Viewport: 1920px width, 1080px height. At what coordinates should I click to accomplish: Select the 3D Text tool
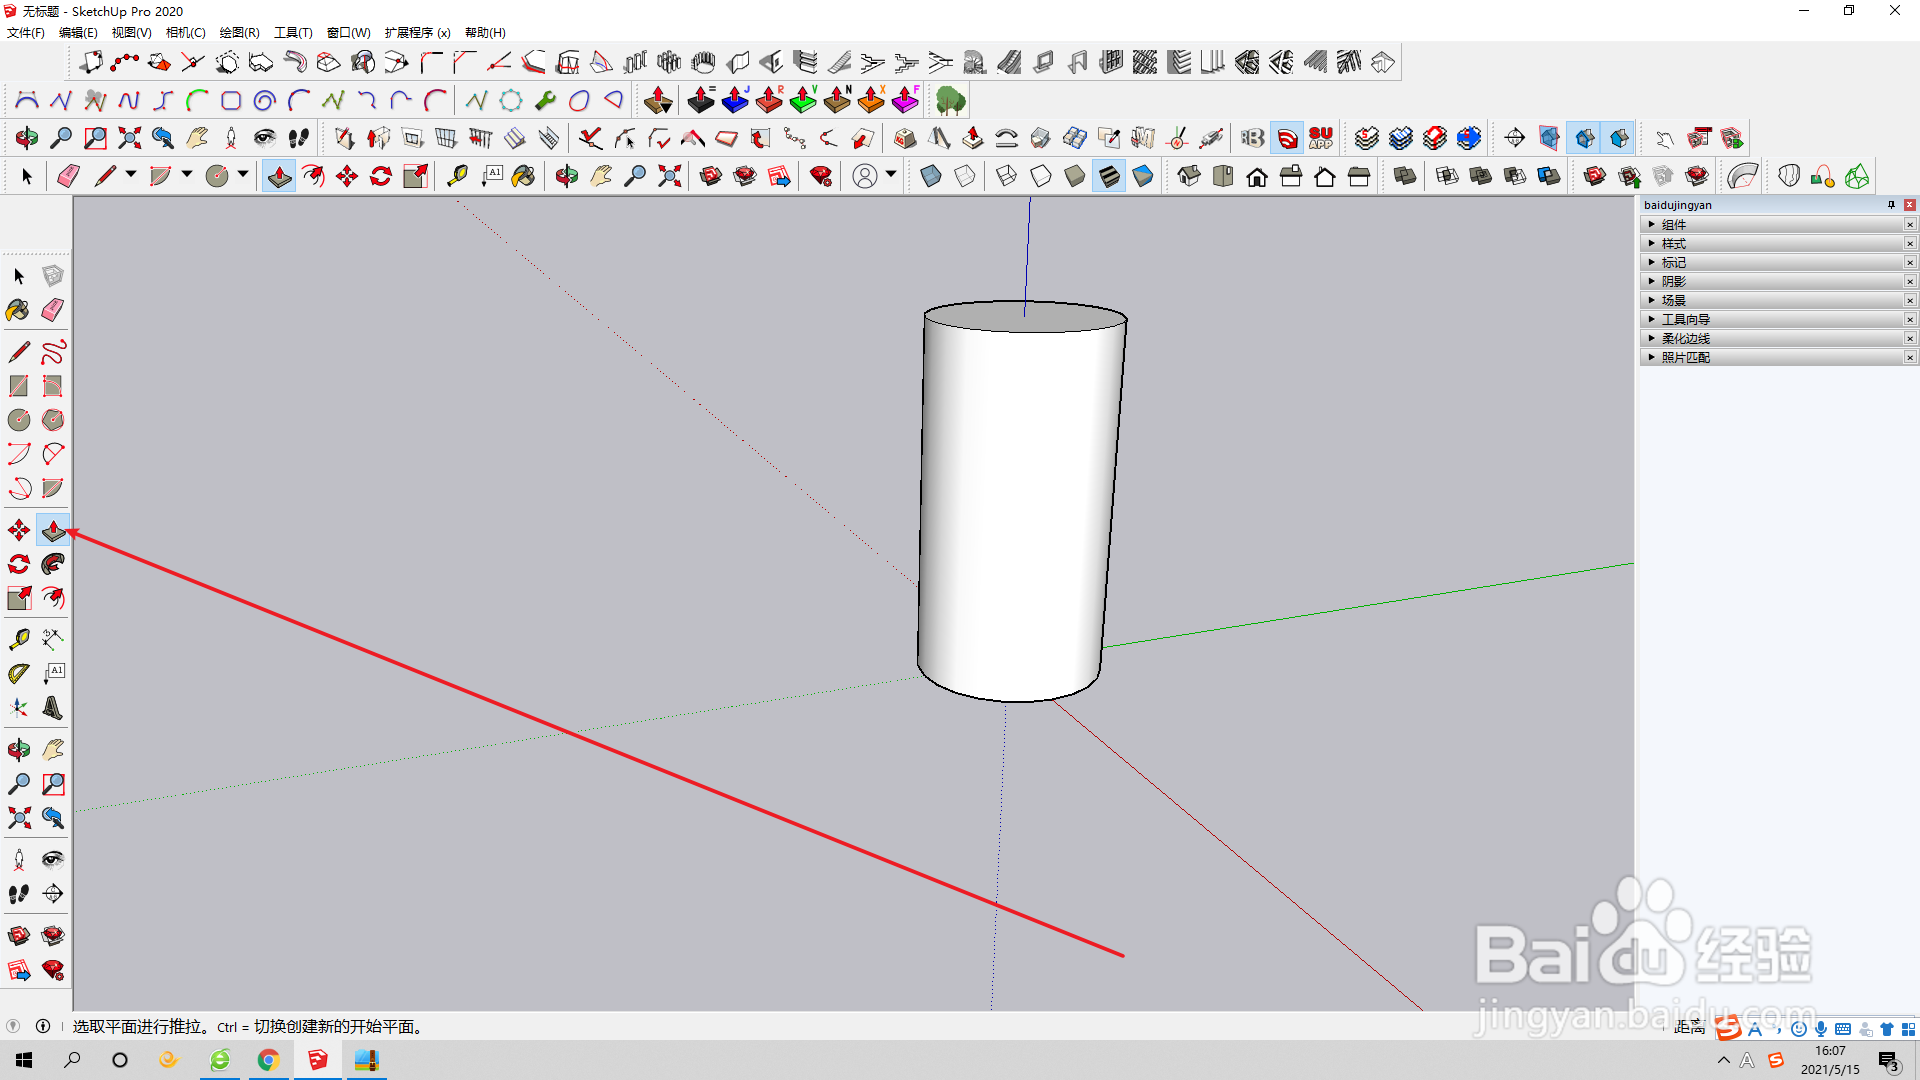53,708
